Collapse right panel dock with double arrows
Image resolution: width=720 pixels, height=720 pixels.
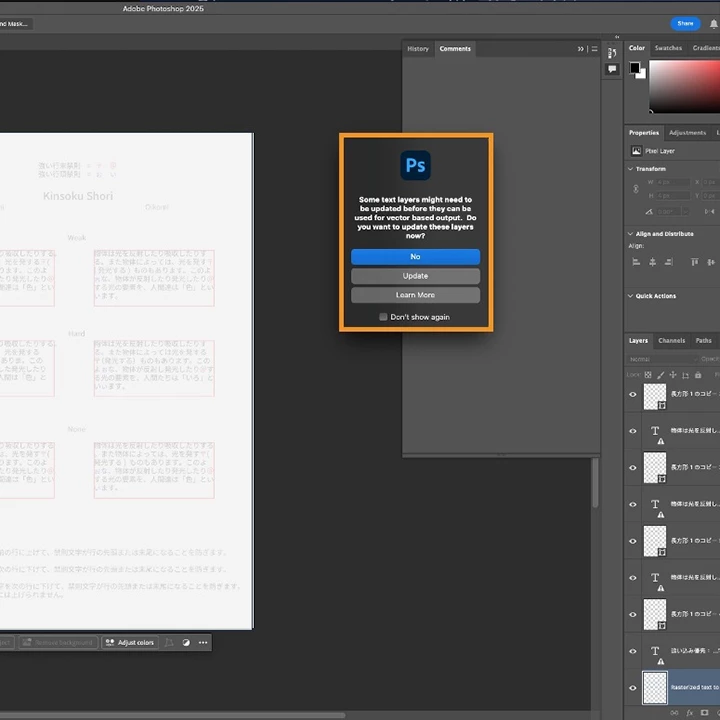pos(617,37)
